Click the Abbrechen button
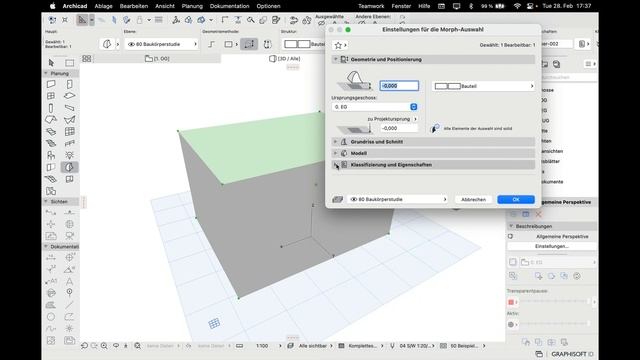640x360 pixels. [x=473, y=199]
